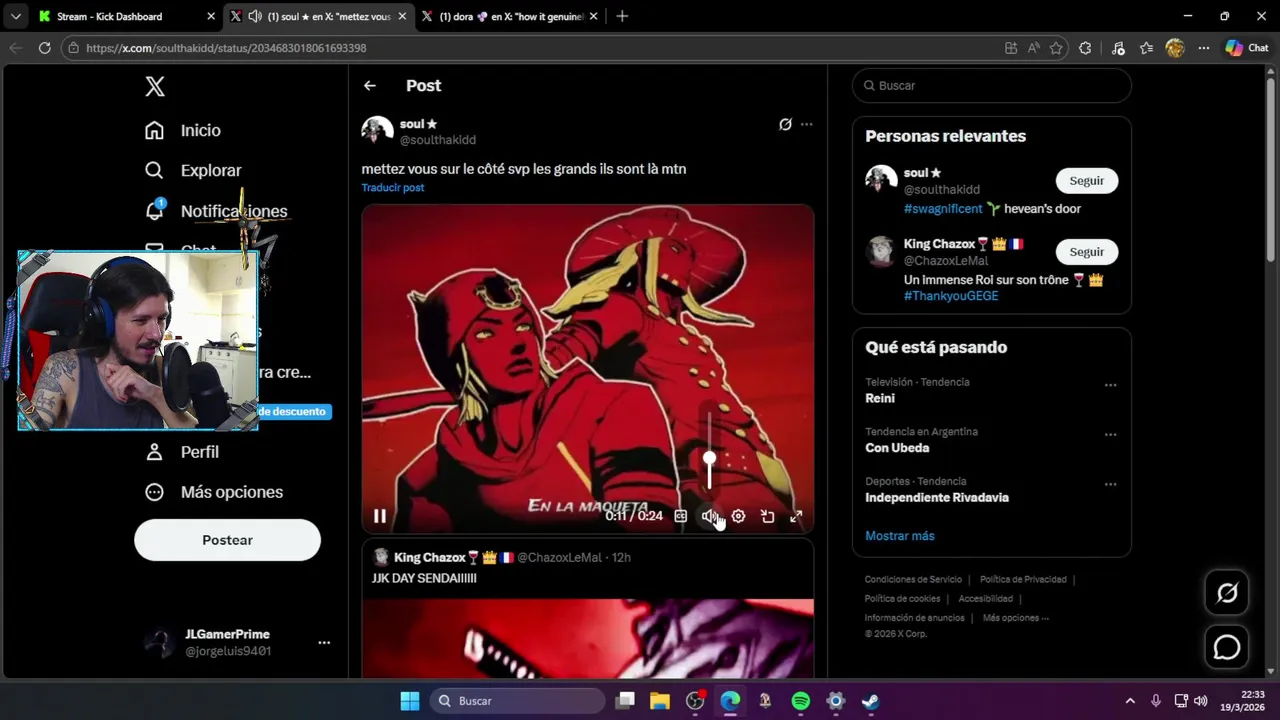This screenshot has width=1280, height=720.
Task: Open Perfil in the sidebar
Action: pos(182,452)
